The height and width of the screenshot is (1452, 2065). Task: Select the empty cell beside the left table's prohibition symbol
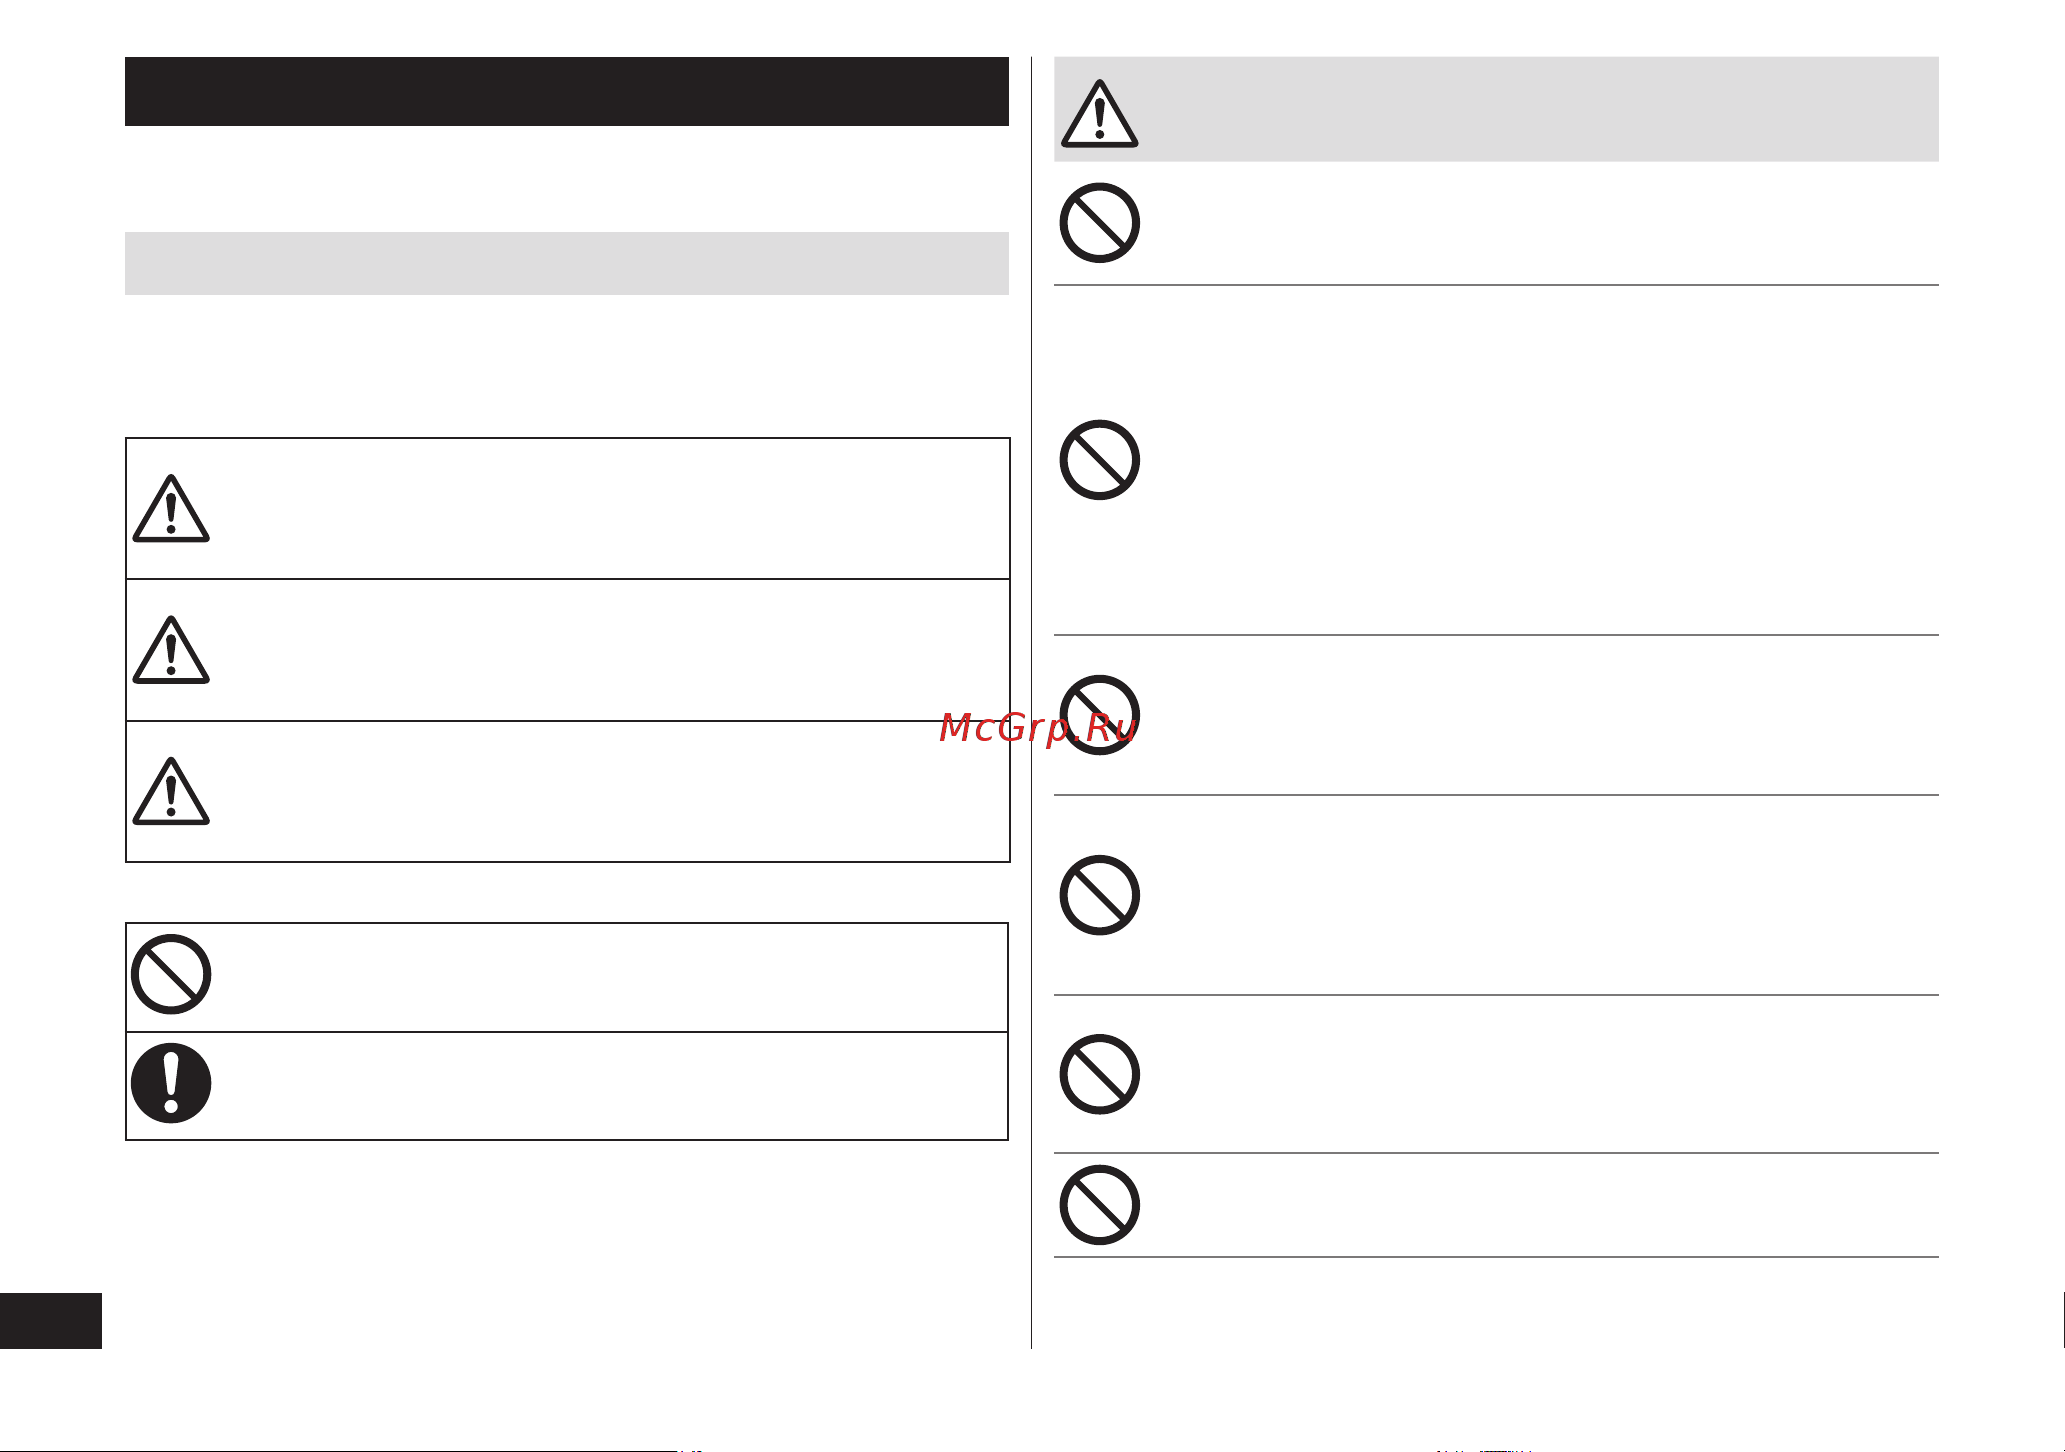click(612, 977)
